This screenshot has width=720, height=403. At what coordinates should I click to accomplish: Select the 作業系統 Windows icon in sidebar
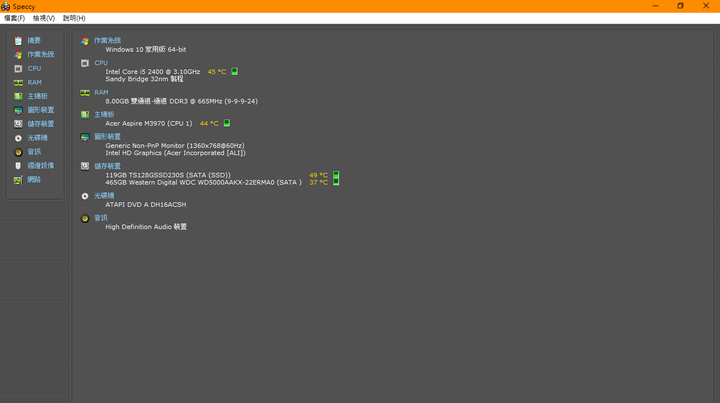tap(18, 55)
